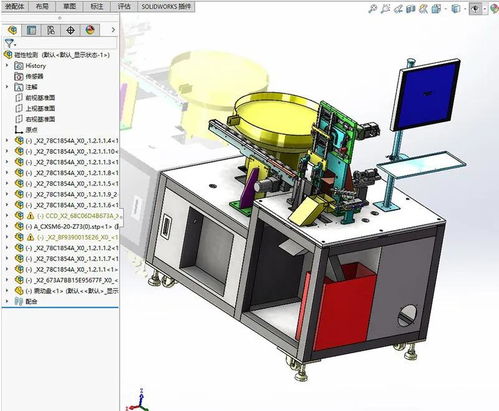Click the Zoom to Area icon
The image size is (499, 411).
385,9
